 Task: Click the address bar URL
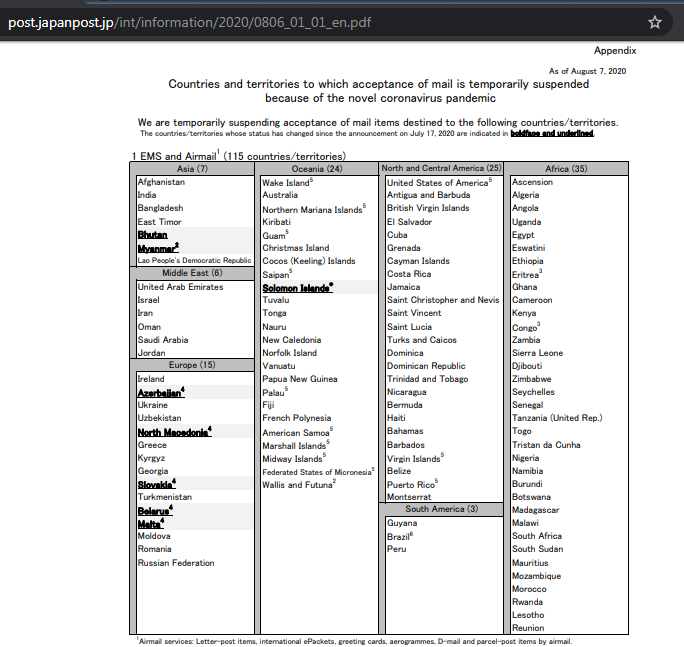coord(189,22)
